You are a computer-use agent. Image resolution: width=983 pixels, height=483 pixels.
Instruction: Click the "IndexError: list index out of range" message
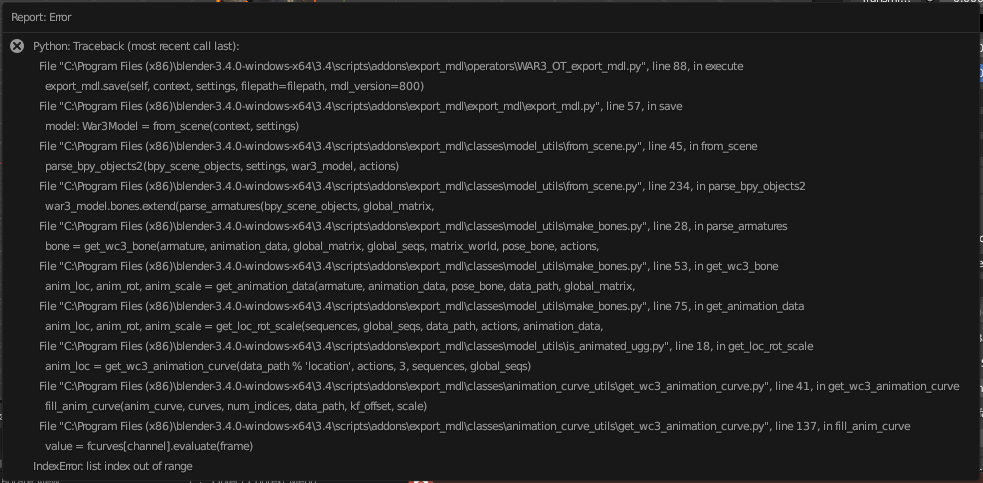point(113,466)
